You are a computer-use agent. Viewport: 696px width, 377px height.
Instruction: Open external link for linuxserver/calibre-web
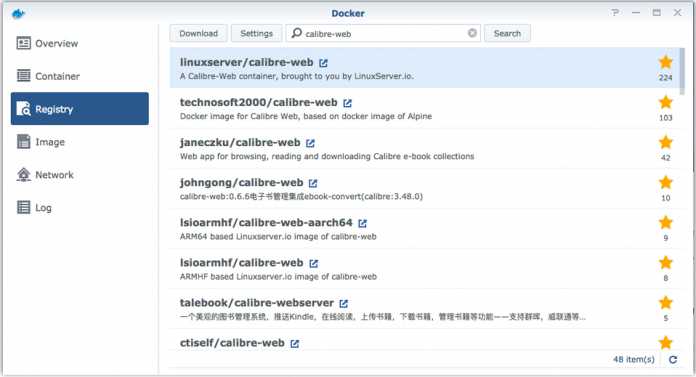click(324, 63)
